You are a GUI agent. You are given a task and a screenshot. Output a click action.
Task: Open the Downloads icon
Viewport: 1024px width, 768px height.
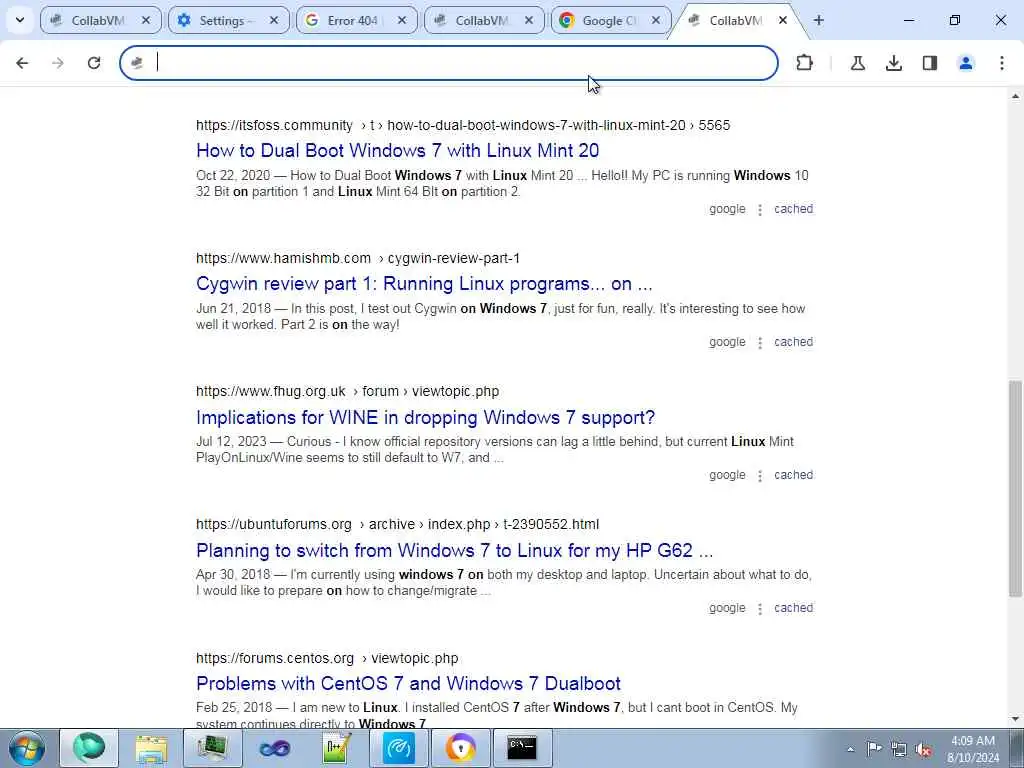(x=894, y=63)
